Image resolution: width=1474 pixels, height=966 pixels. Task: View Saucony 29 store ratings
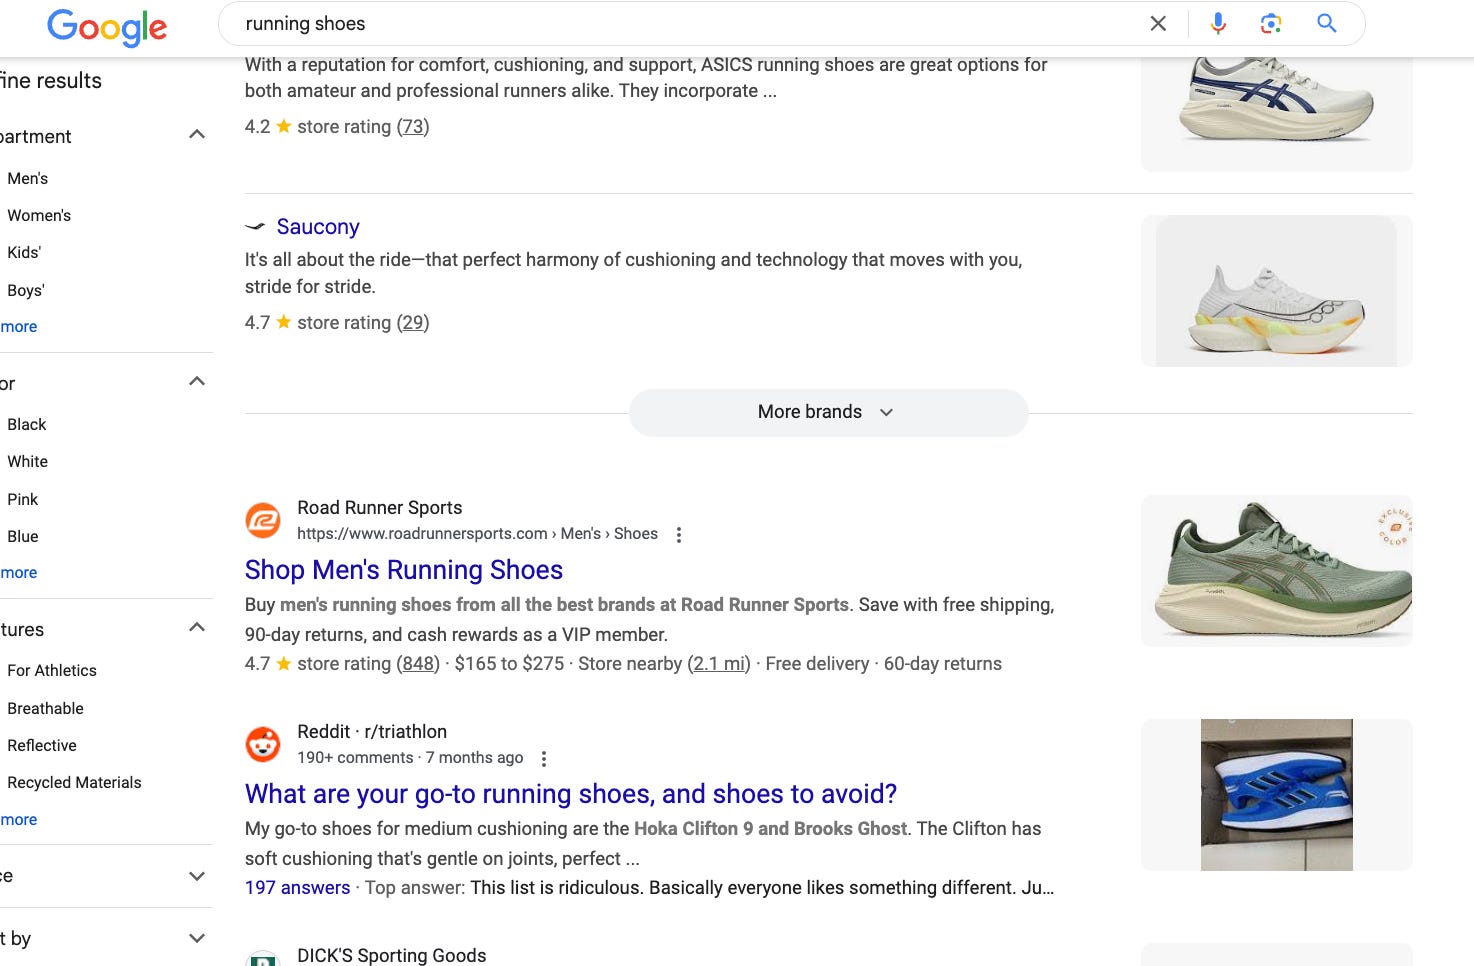[413, 323]
